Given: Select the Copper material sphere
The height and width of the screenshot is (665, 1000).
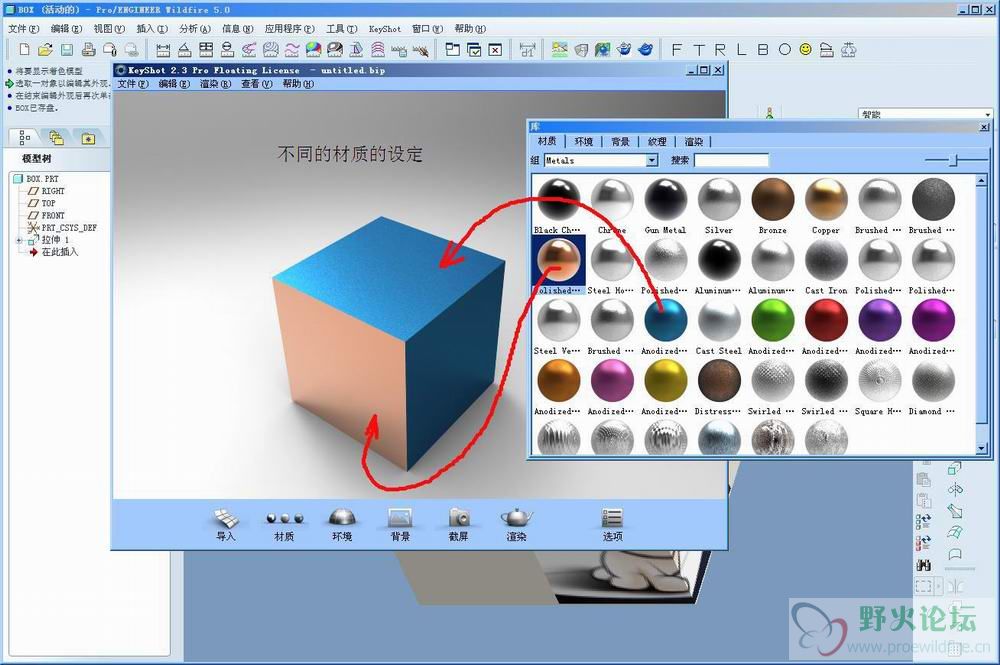Looking at the screenshot, I should [x=826, y=199].
